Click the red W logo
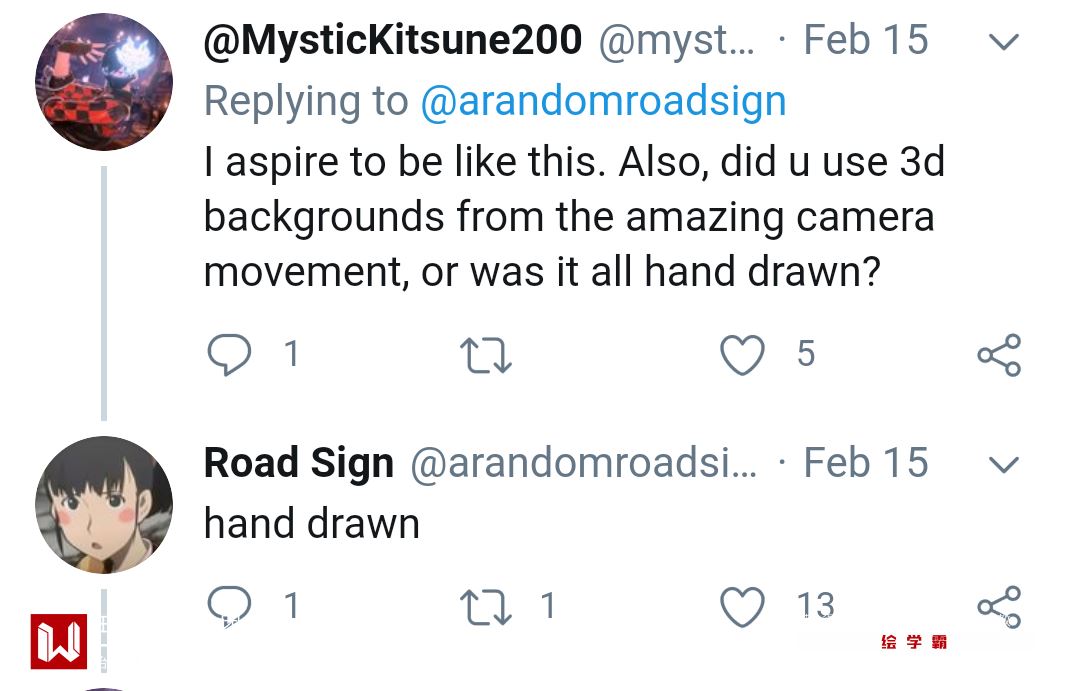Image resolution: width=1066 pixels, height=691 pixels. (59, 641)
